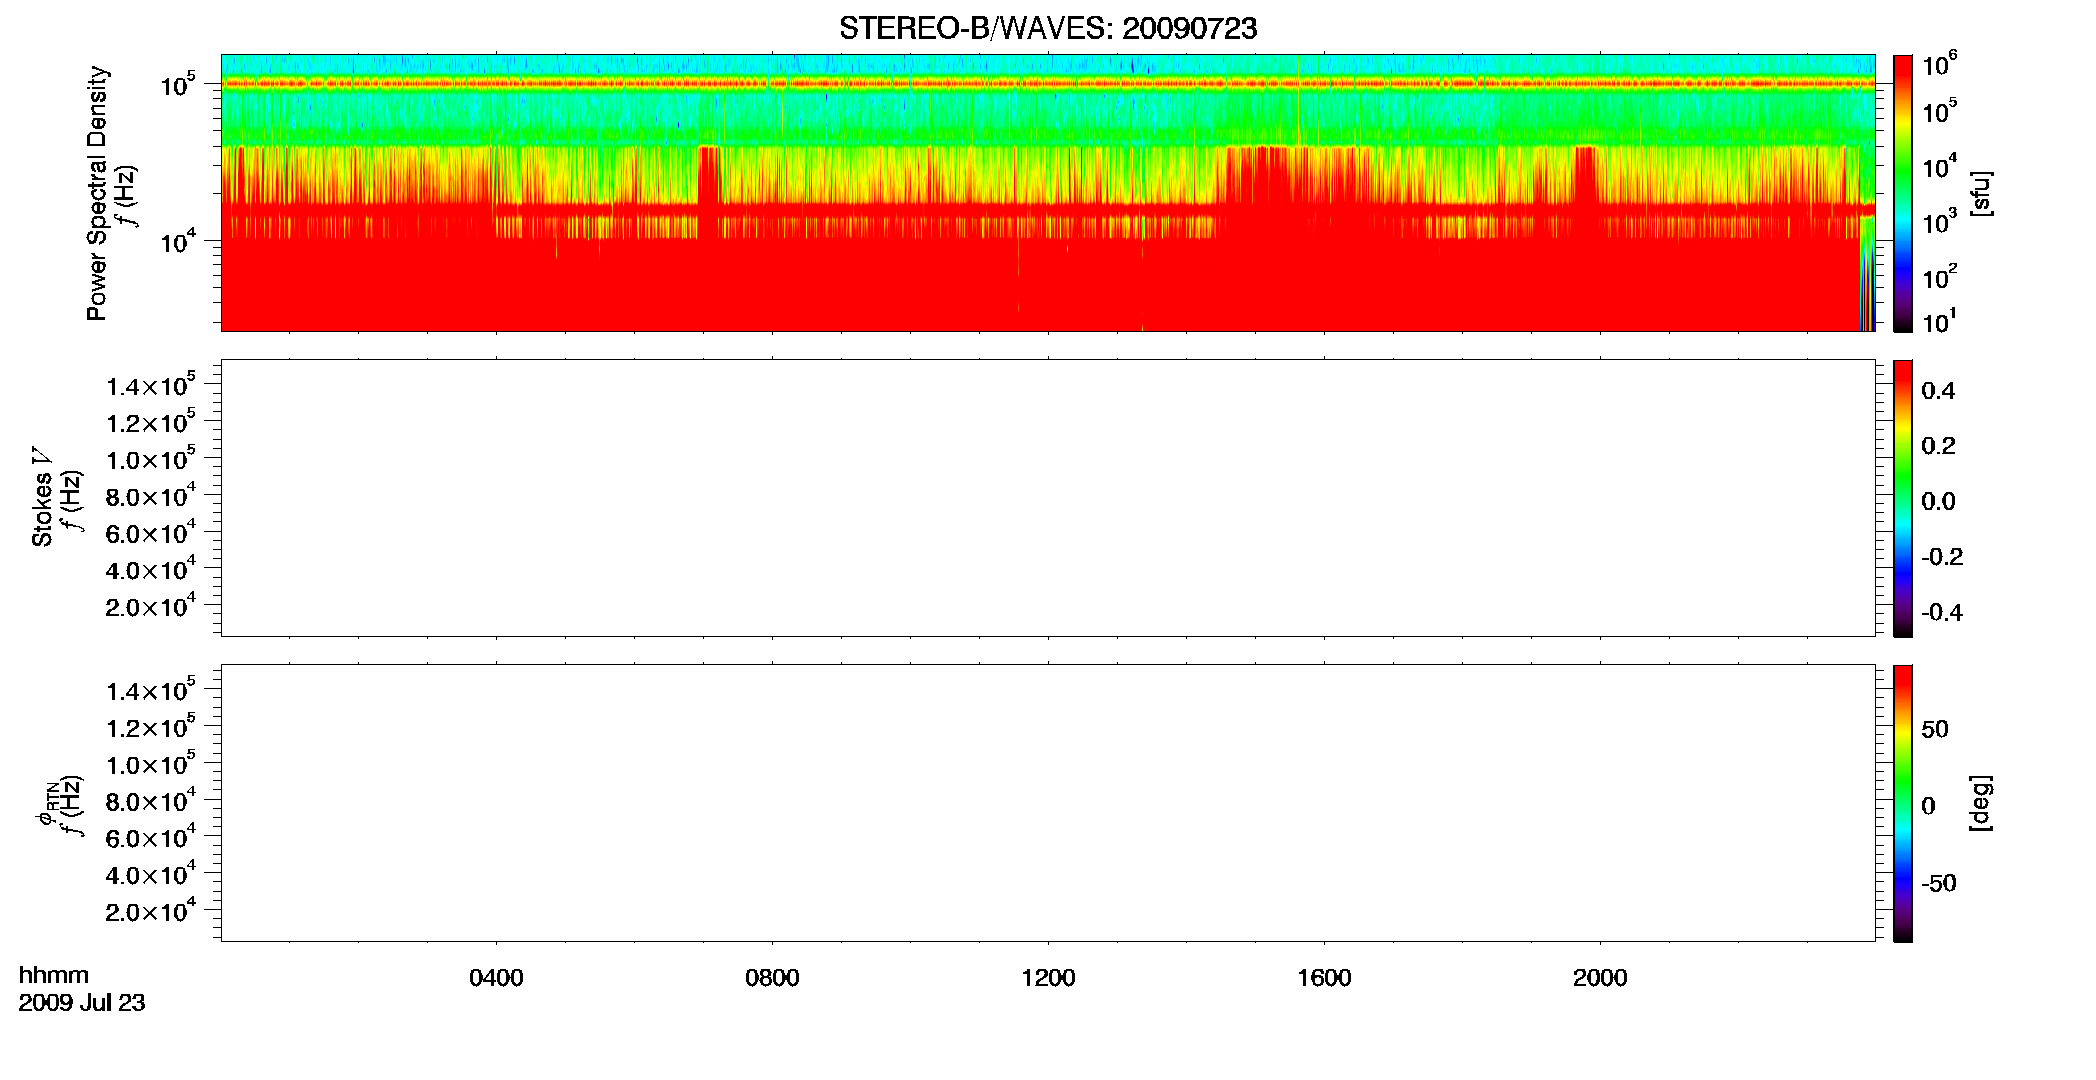Click the empty phi RTN plot panel
This screenshot has width=2096, height=1080.
click(x=1048, y=803)
